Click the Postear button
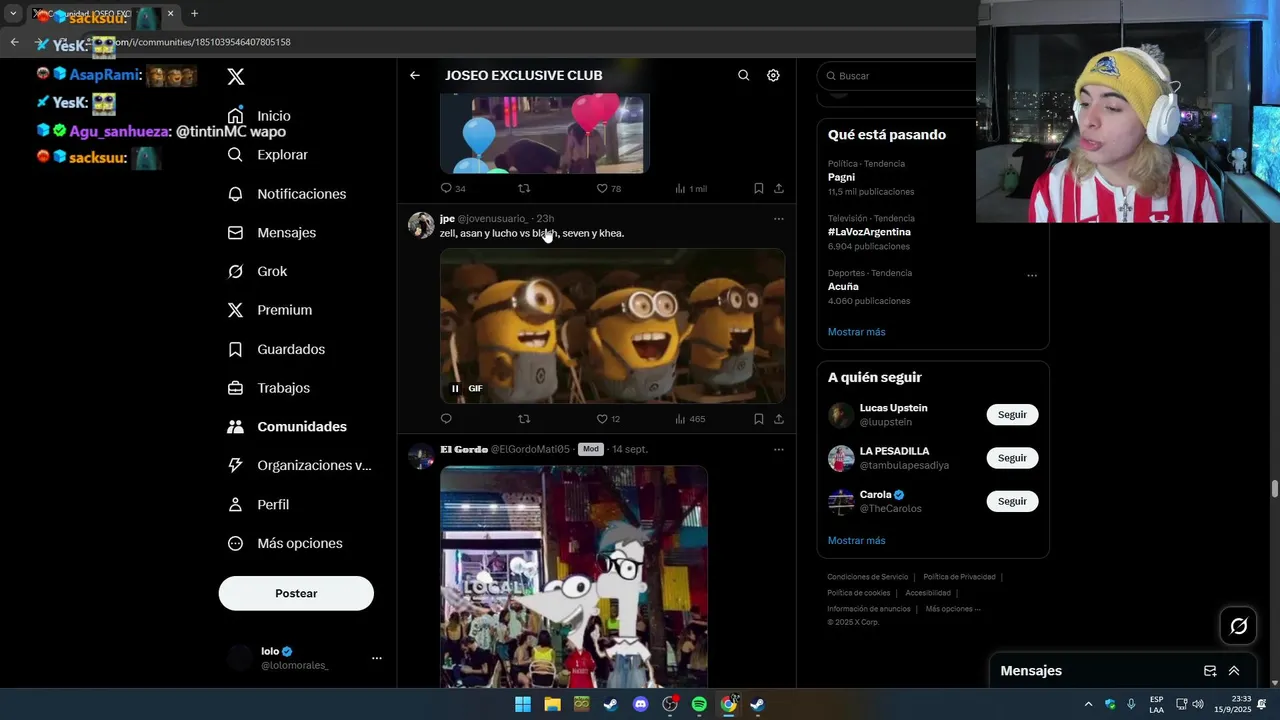 pos(296,593)
